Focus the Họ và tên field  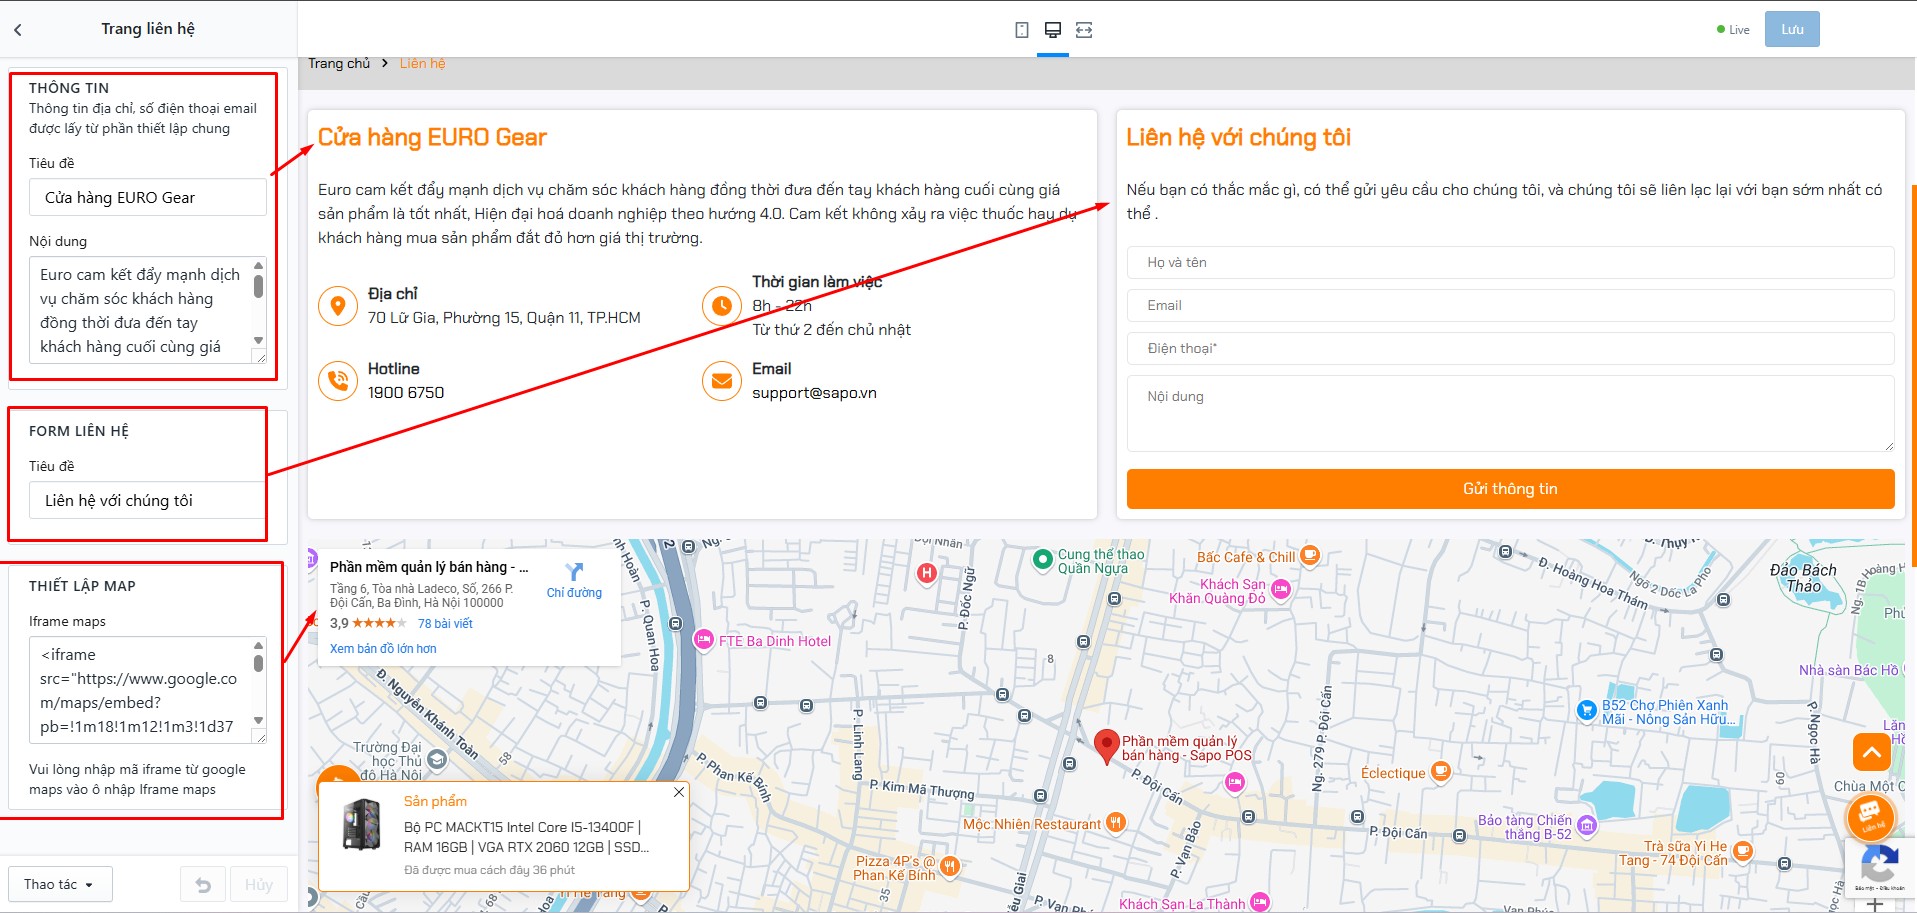click(x=1510, y=262)
